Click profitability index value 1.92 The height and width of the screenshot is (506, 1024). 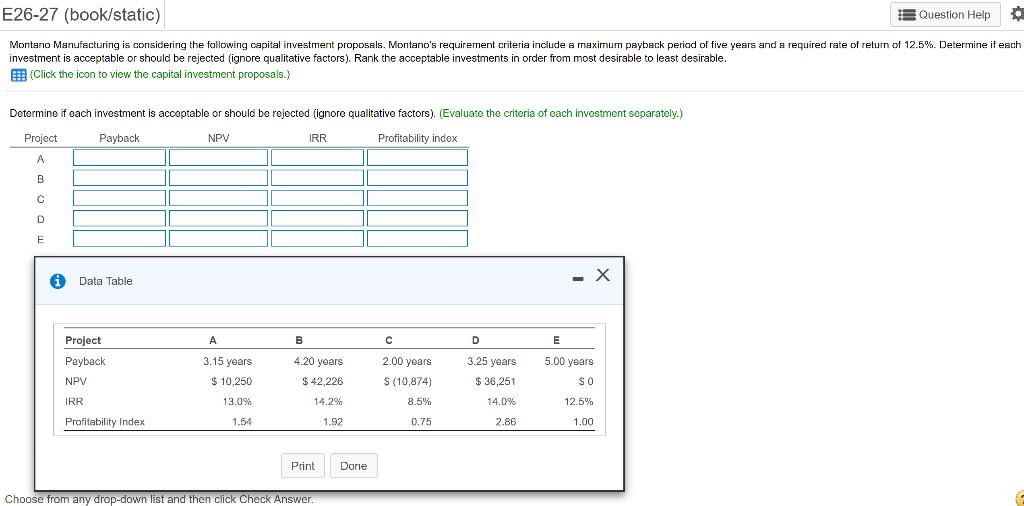click(333, 422)
